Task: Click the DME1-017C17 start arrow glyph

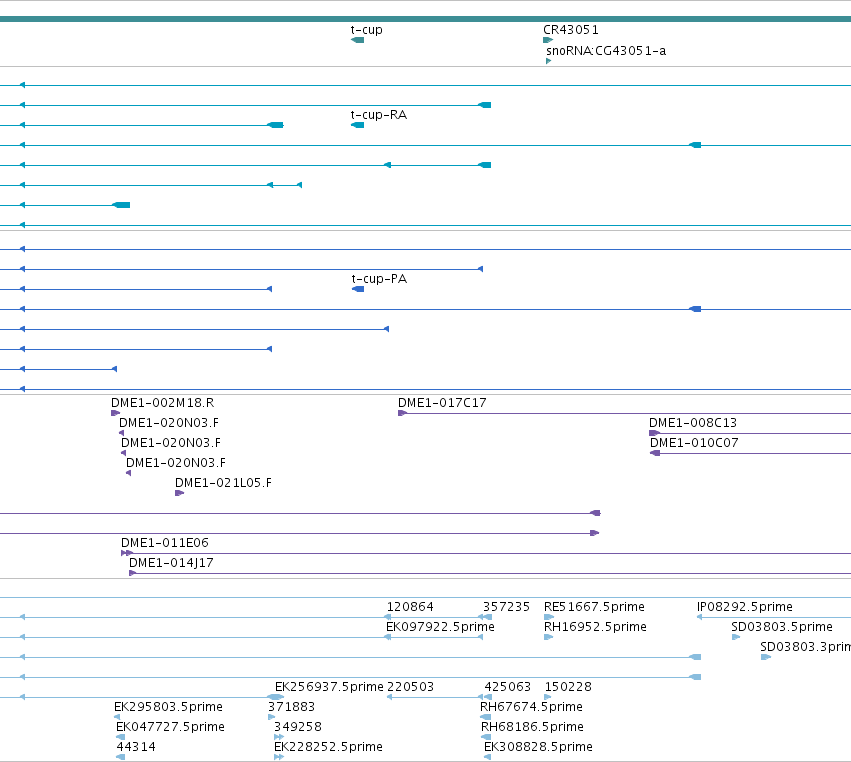Action: click(402, 414)
